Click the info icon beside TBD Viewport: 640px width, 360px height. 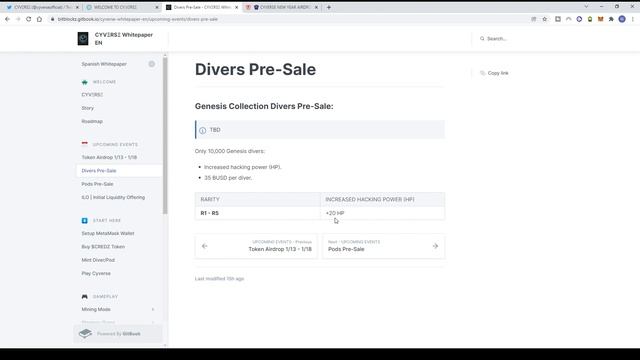coord(202,131)
